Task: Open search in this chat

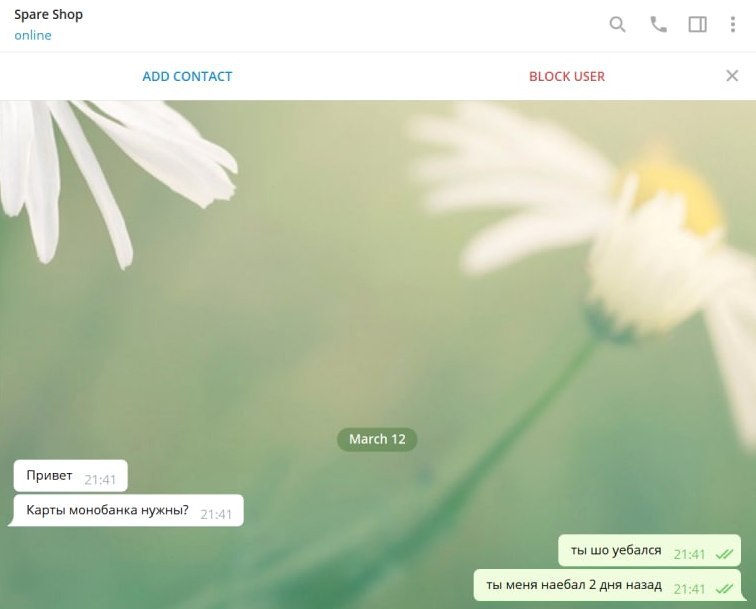Action: click(x=617, y=24)
